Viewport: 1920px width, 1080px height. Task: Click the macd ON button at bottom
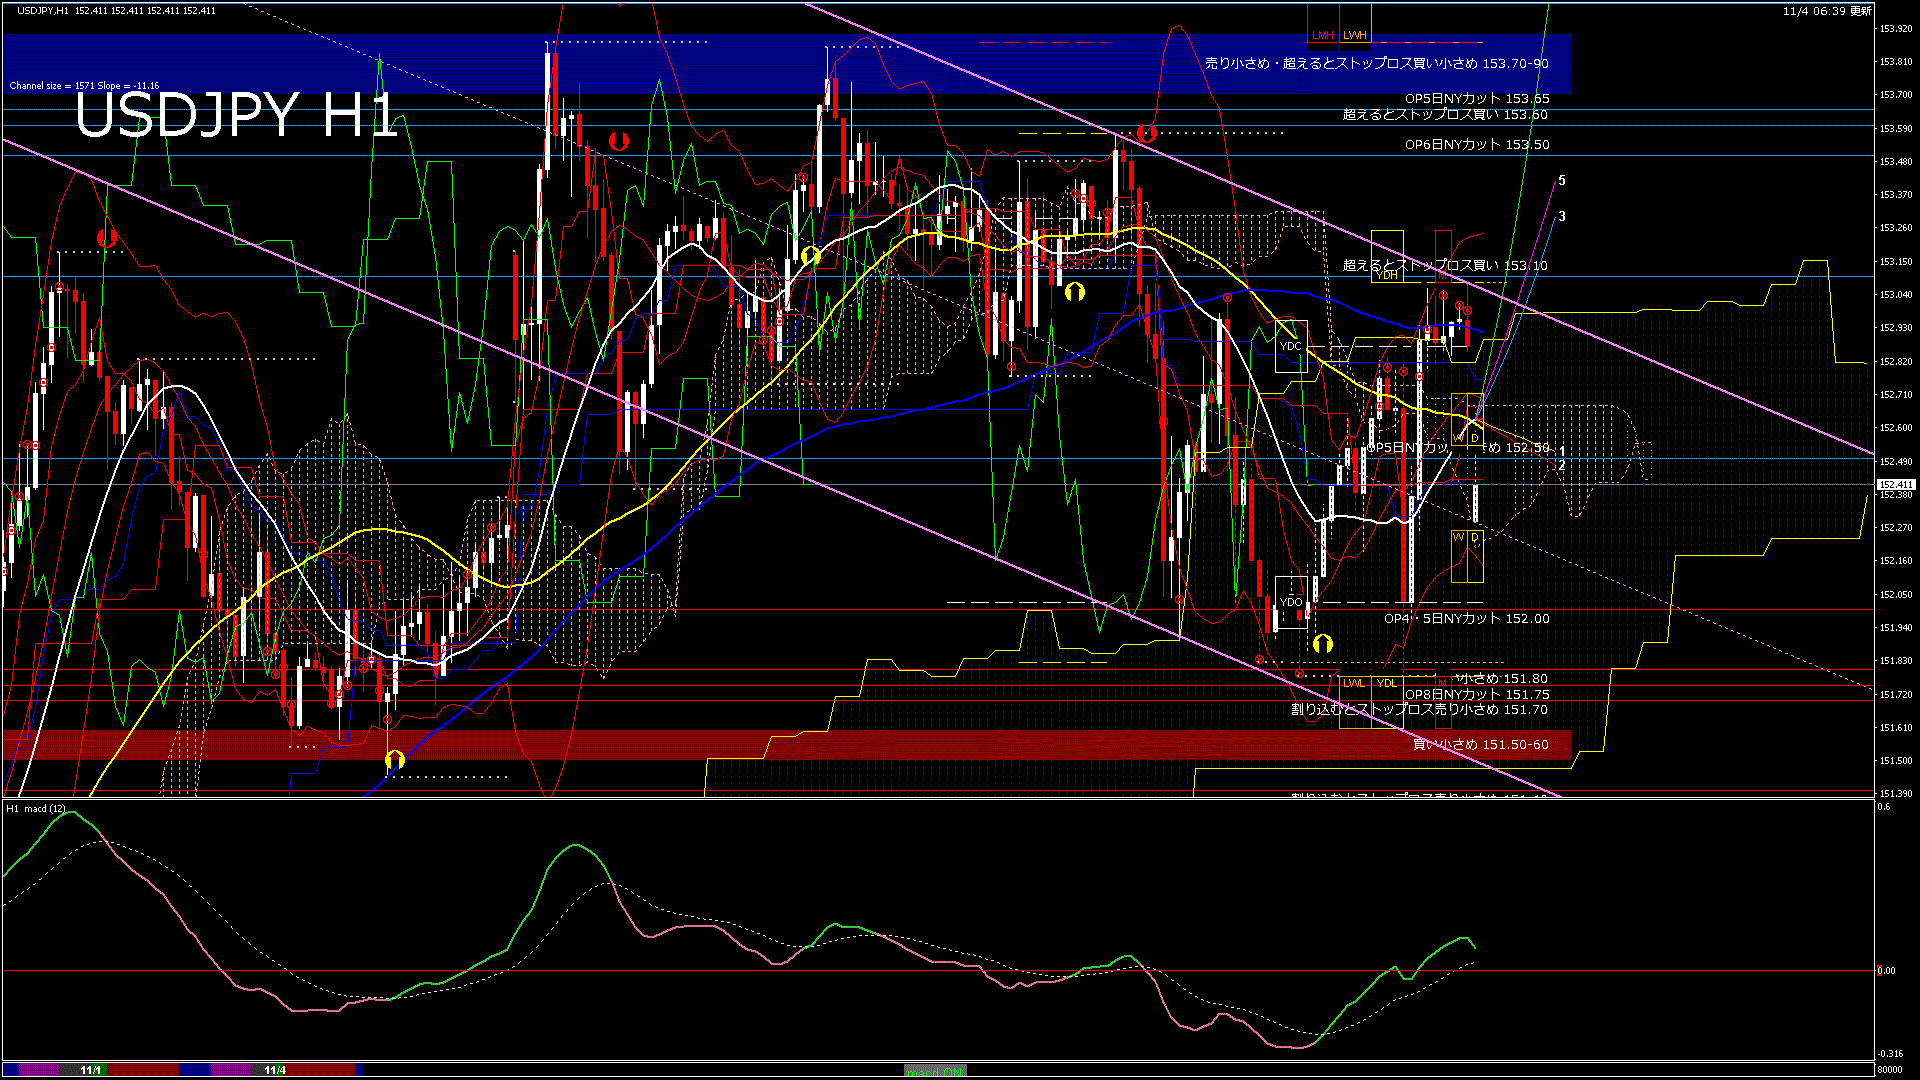click(935, 1071)
